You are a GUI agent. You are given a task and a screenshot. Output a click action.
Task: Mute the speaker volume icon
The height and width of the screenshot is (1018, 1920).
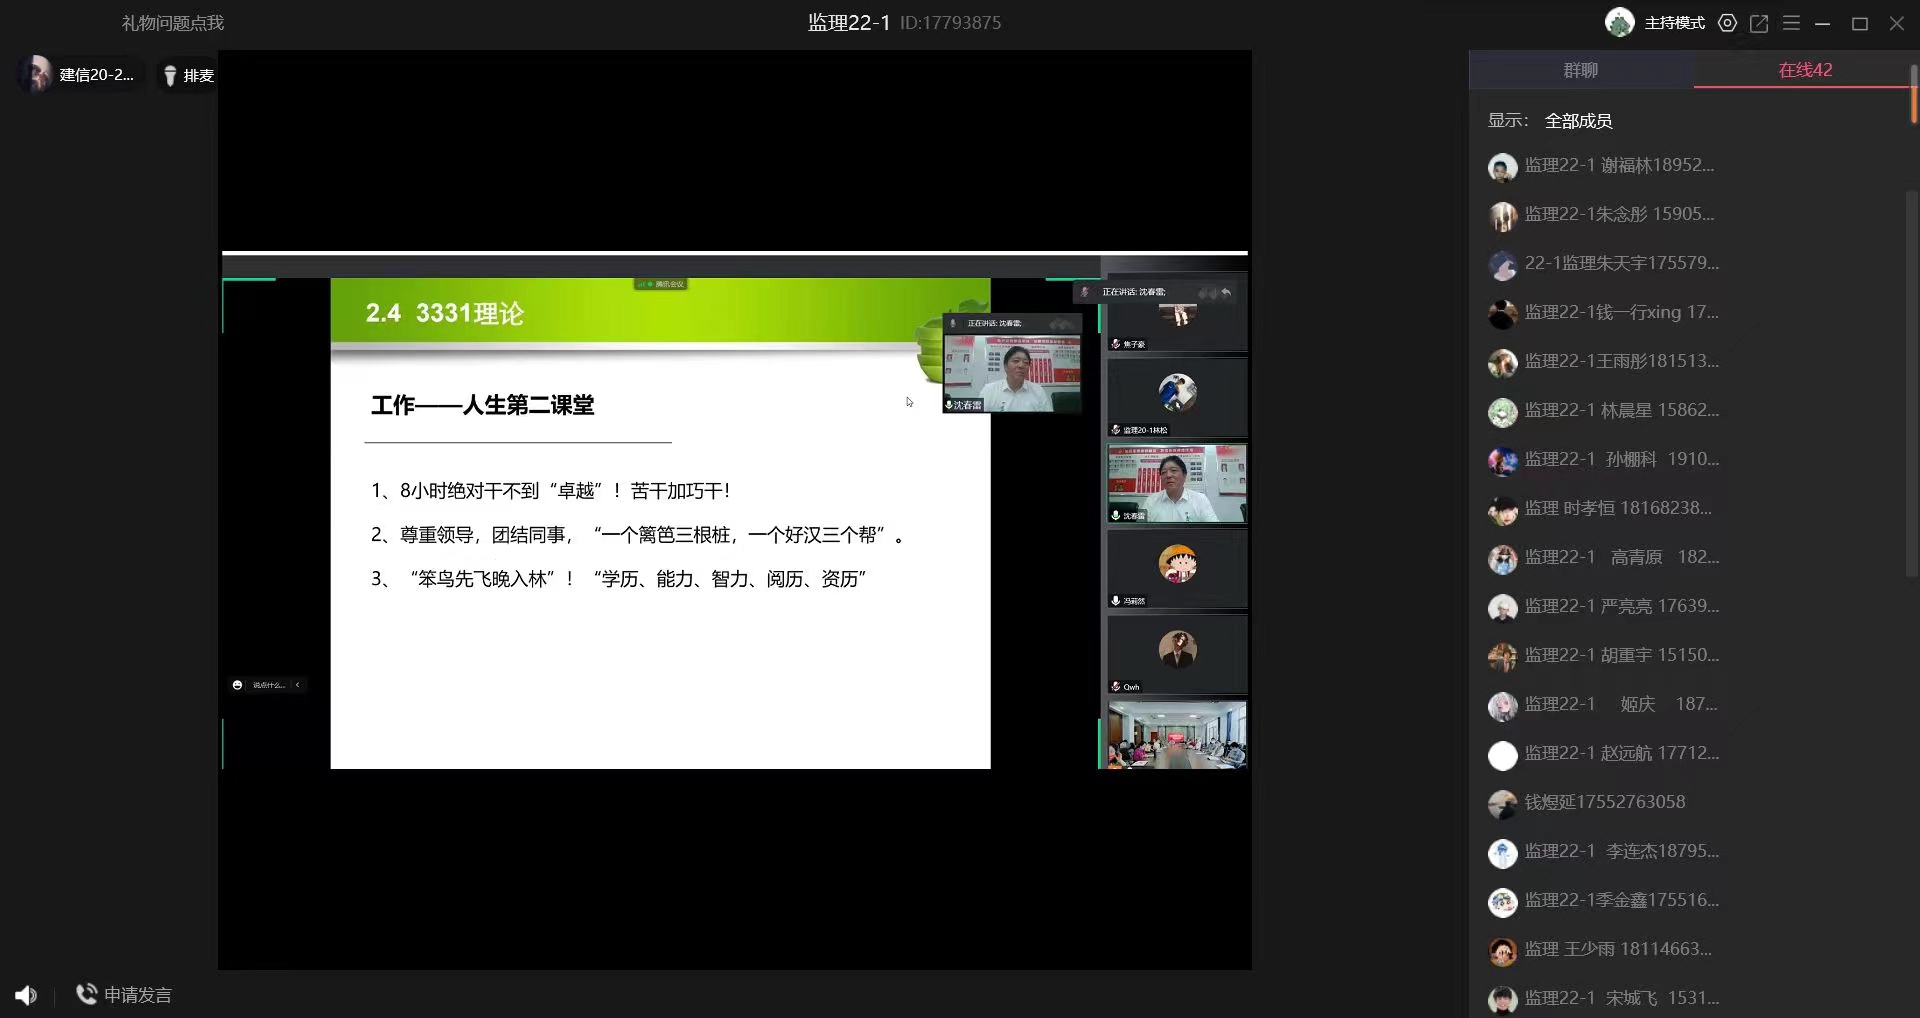26,995
